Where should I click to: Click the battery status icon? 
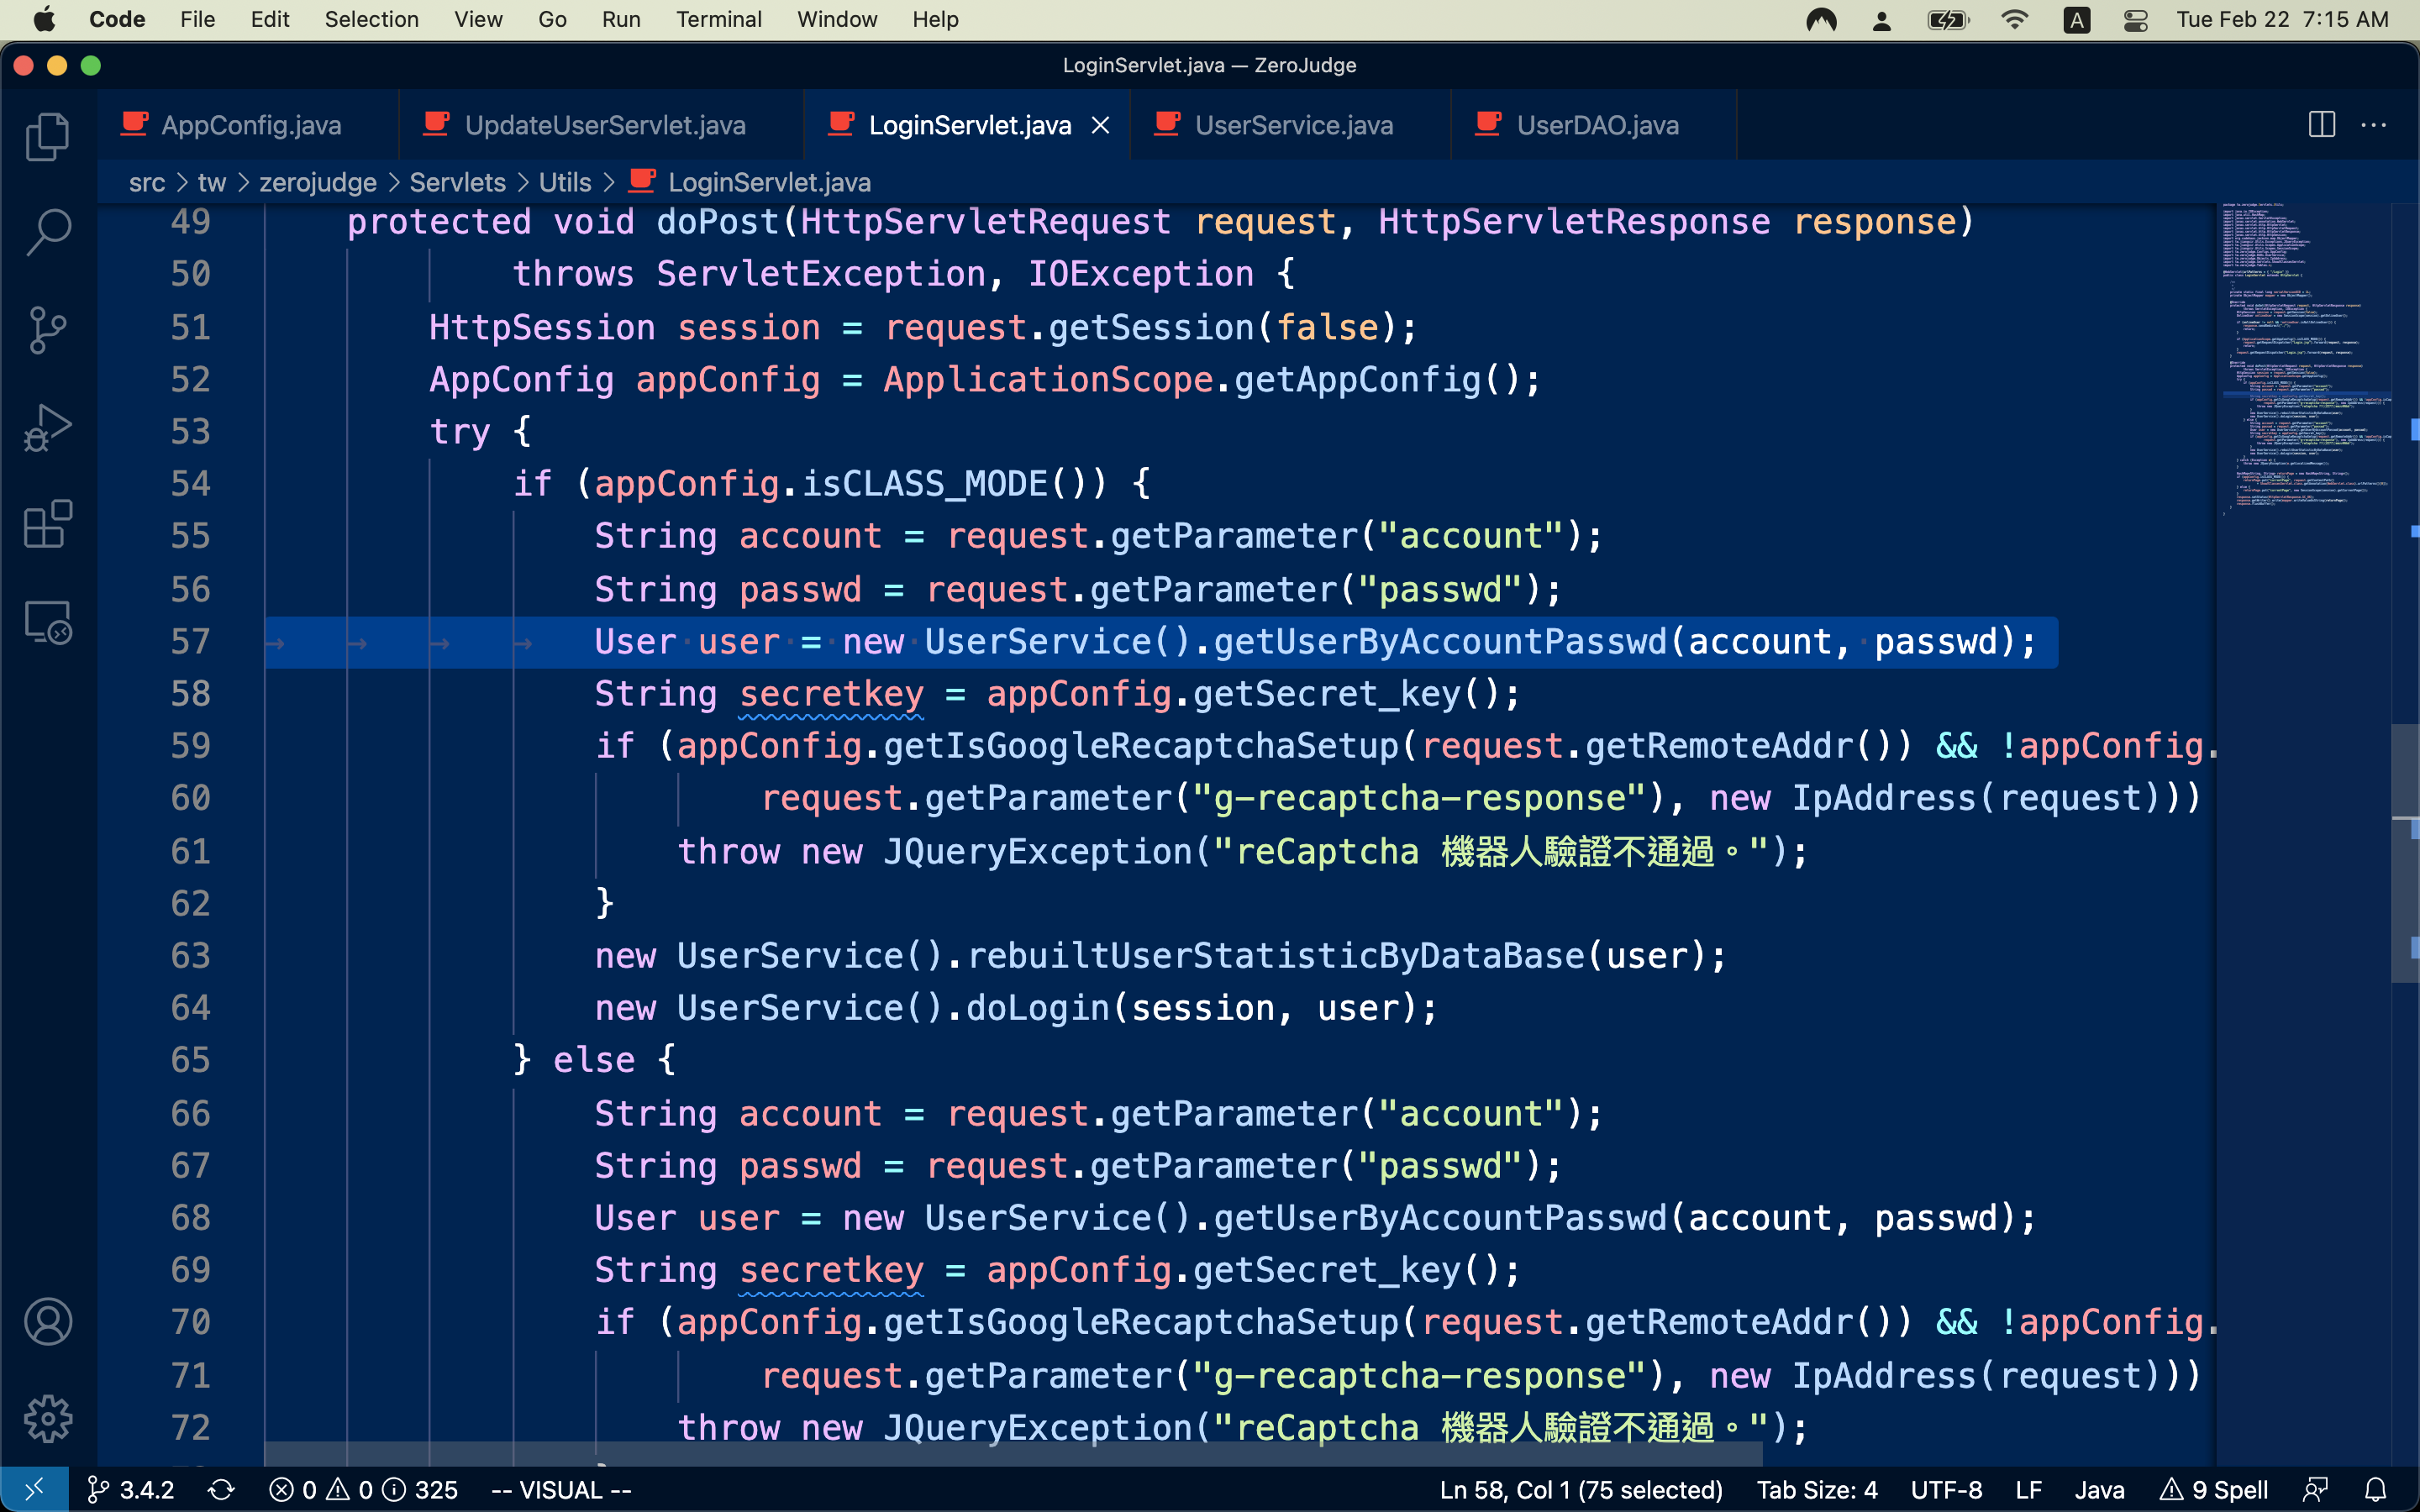(x=1949, y=19)
